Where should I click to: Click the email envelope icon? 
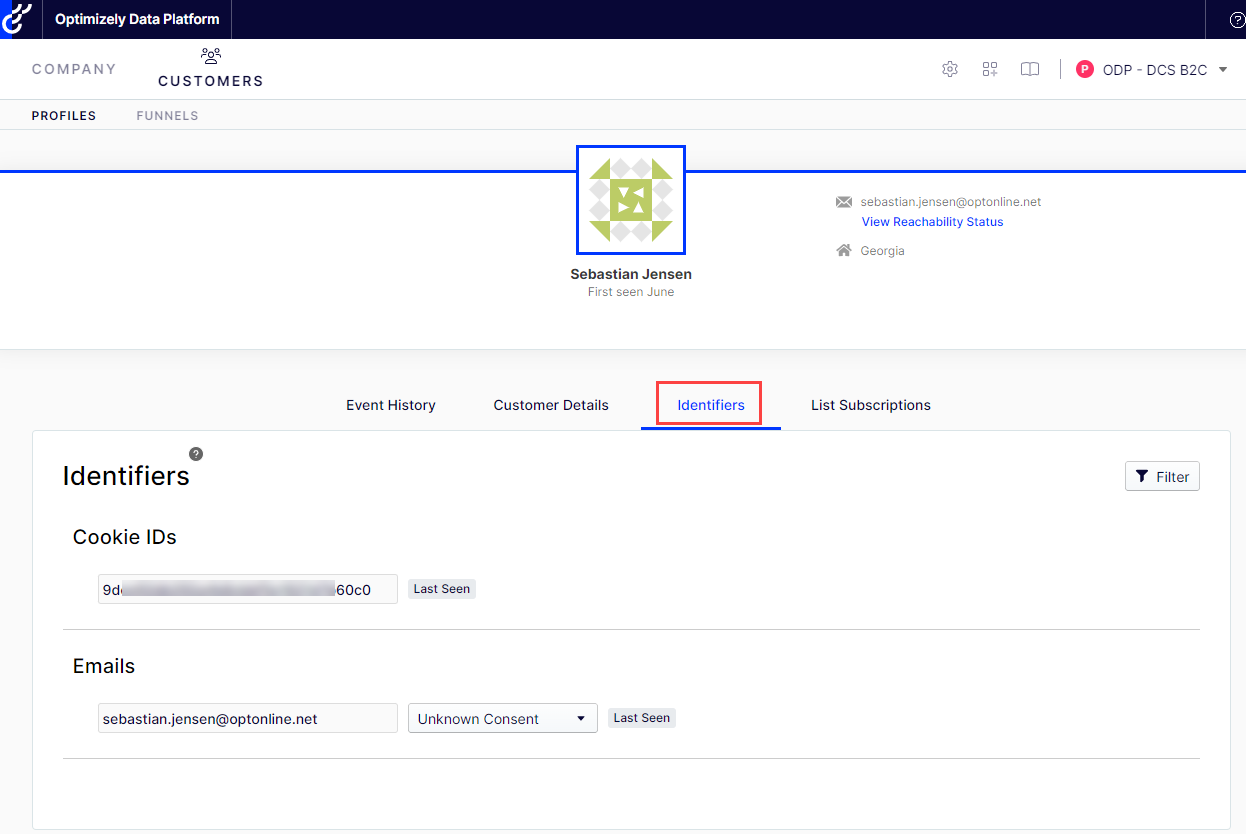(844, 202)
